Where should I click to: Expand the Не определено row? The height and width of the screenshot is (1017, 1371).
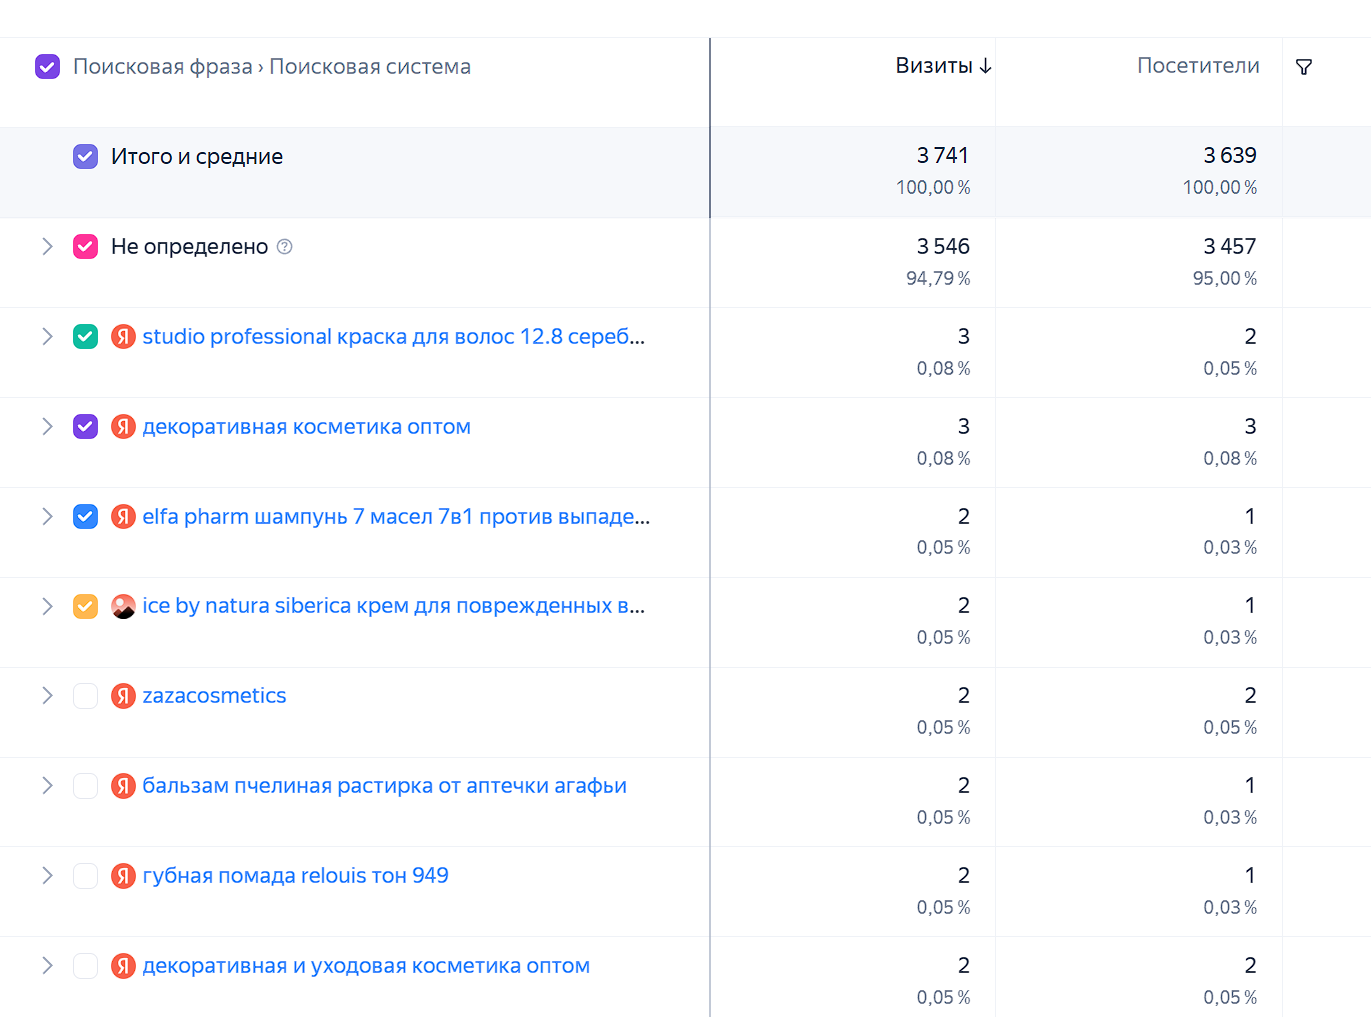click(x=47, y=247)
